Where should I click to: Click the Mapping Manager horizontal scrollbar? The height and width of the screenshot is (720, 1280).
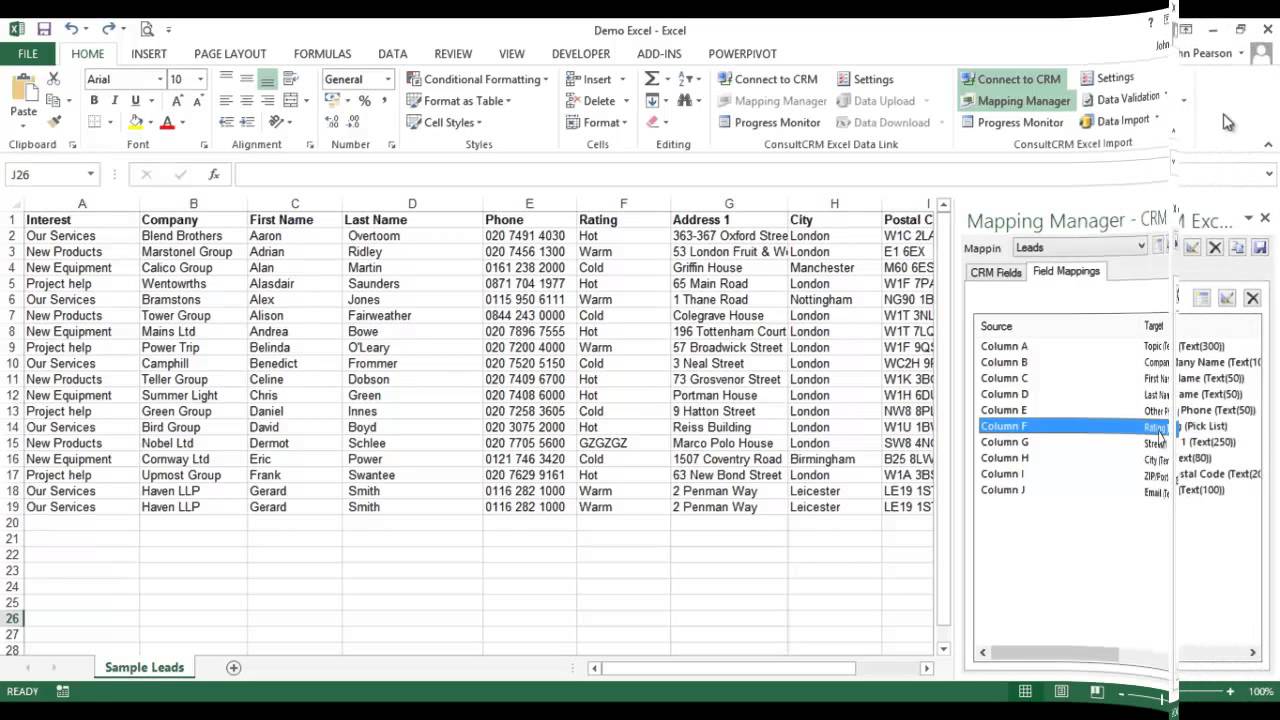1054,653
